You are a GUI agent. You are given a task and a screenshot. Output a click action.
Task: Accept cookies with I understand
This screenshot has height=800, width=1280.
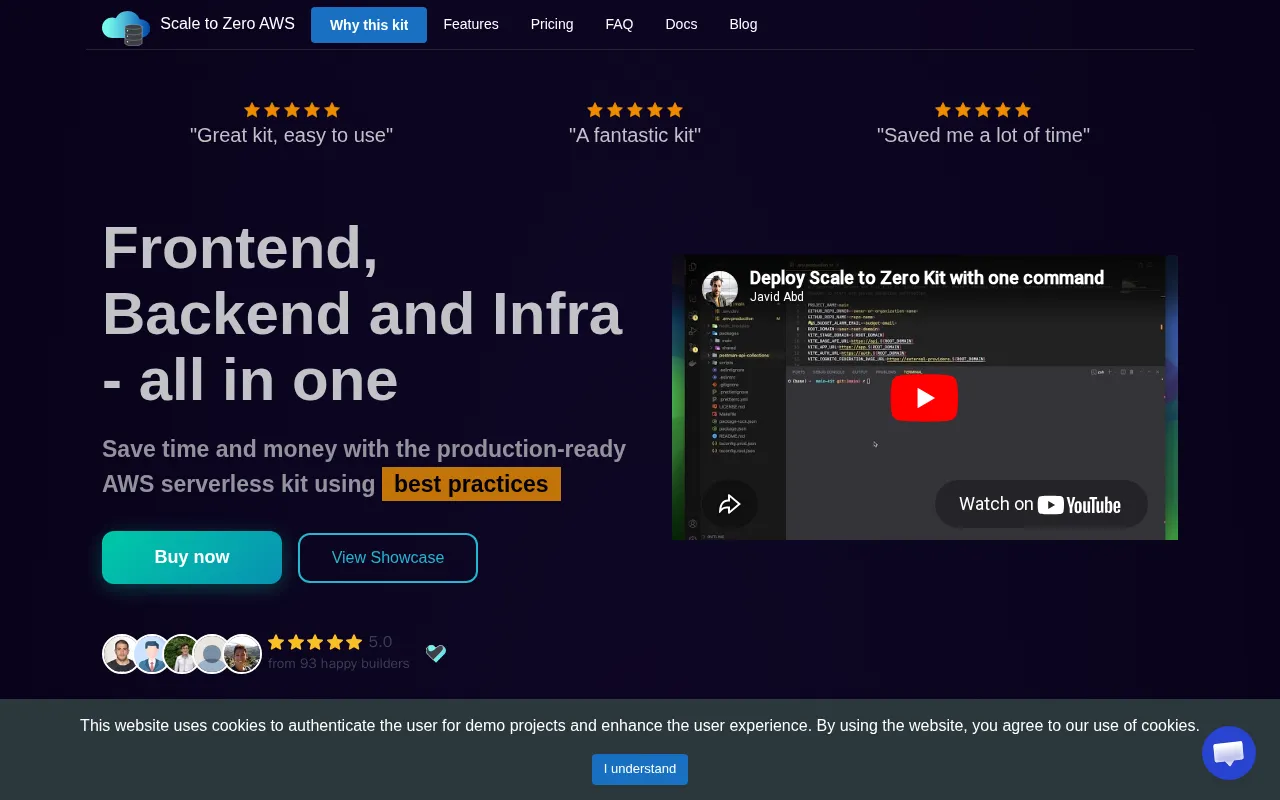pyautogui.click(x=640, y=769)
